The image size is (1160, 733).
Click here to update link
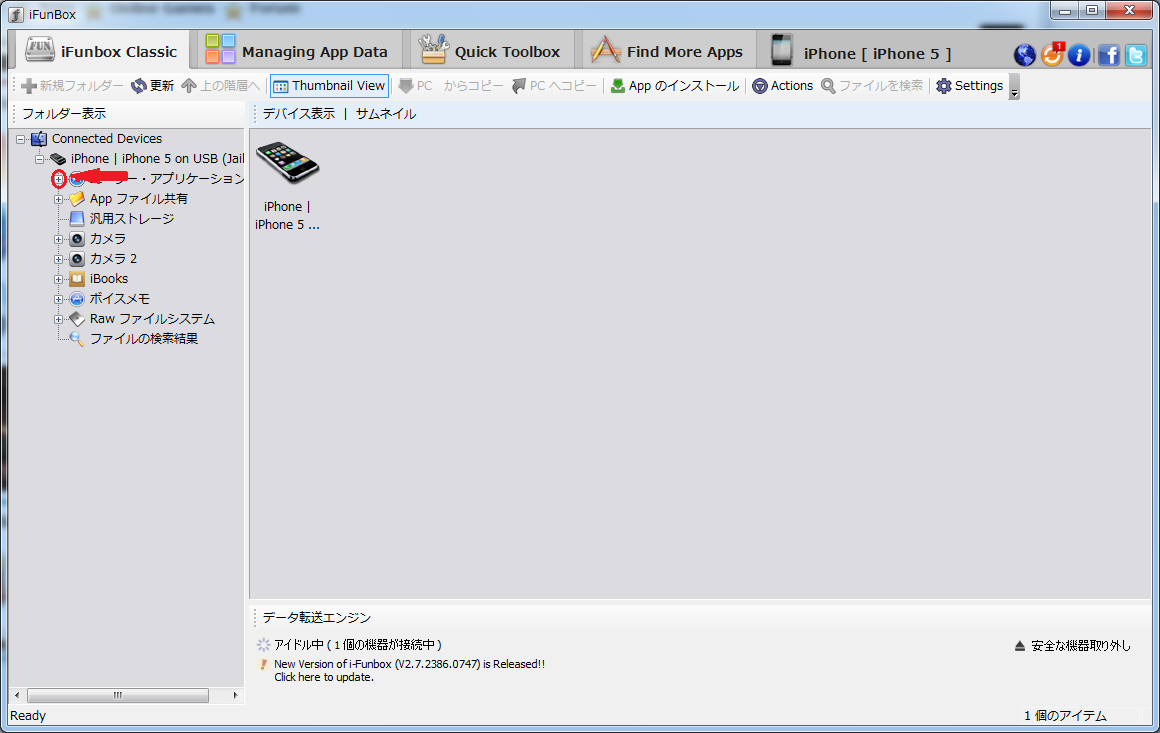pyautogui.click(x=323, y=677)
